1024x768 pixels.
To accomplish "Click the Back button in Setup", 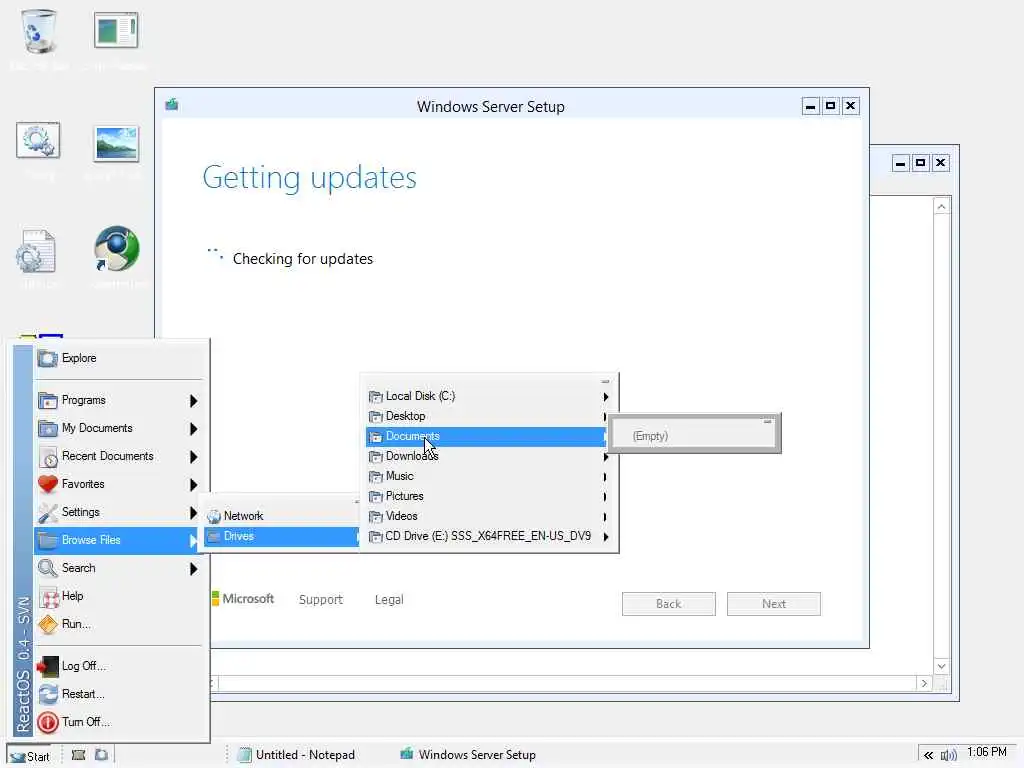I will pyautogui.click(x=669, y=604).
